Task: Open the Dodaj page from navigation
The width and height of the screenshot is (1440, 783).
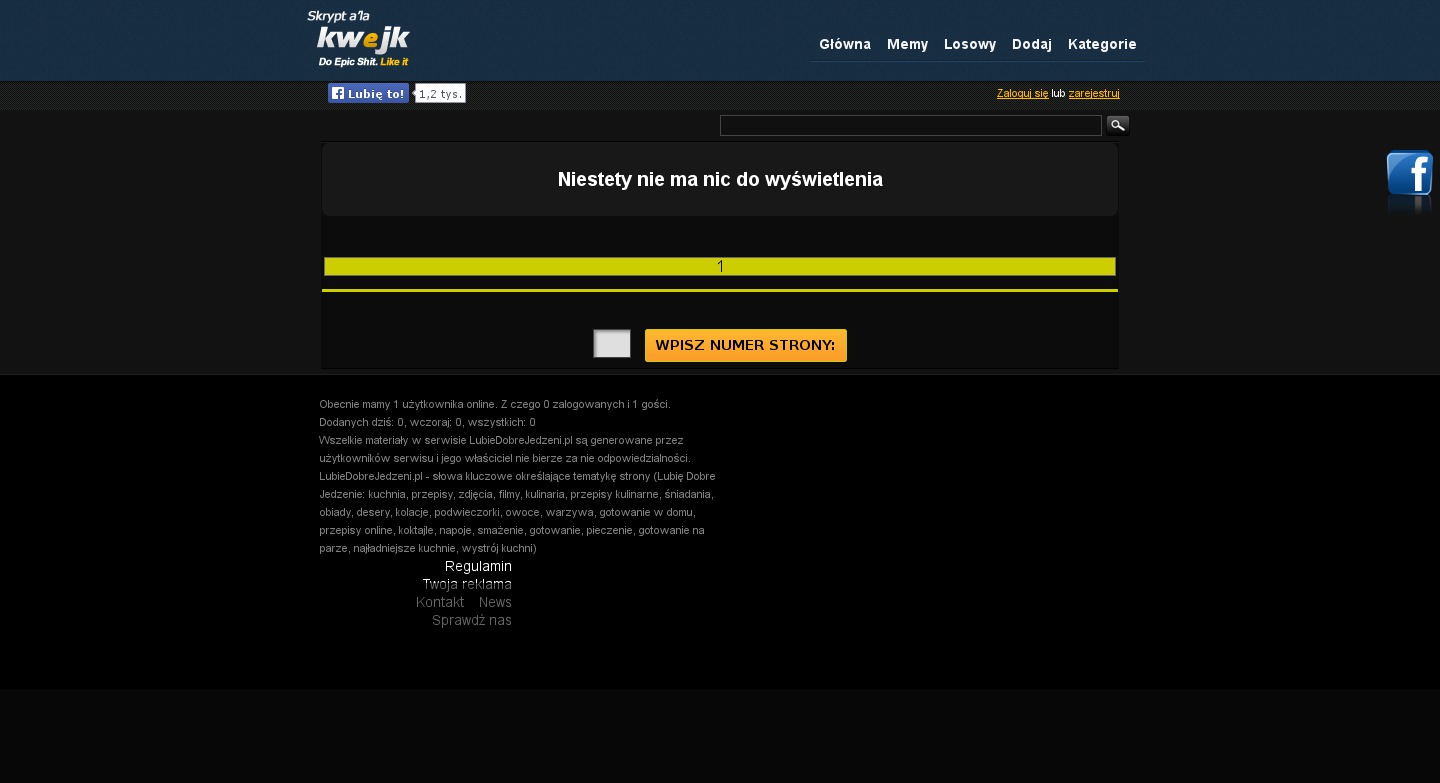Action: [x=1031, y=44]
